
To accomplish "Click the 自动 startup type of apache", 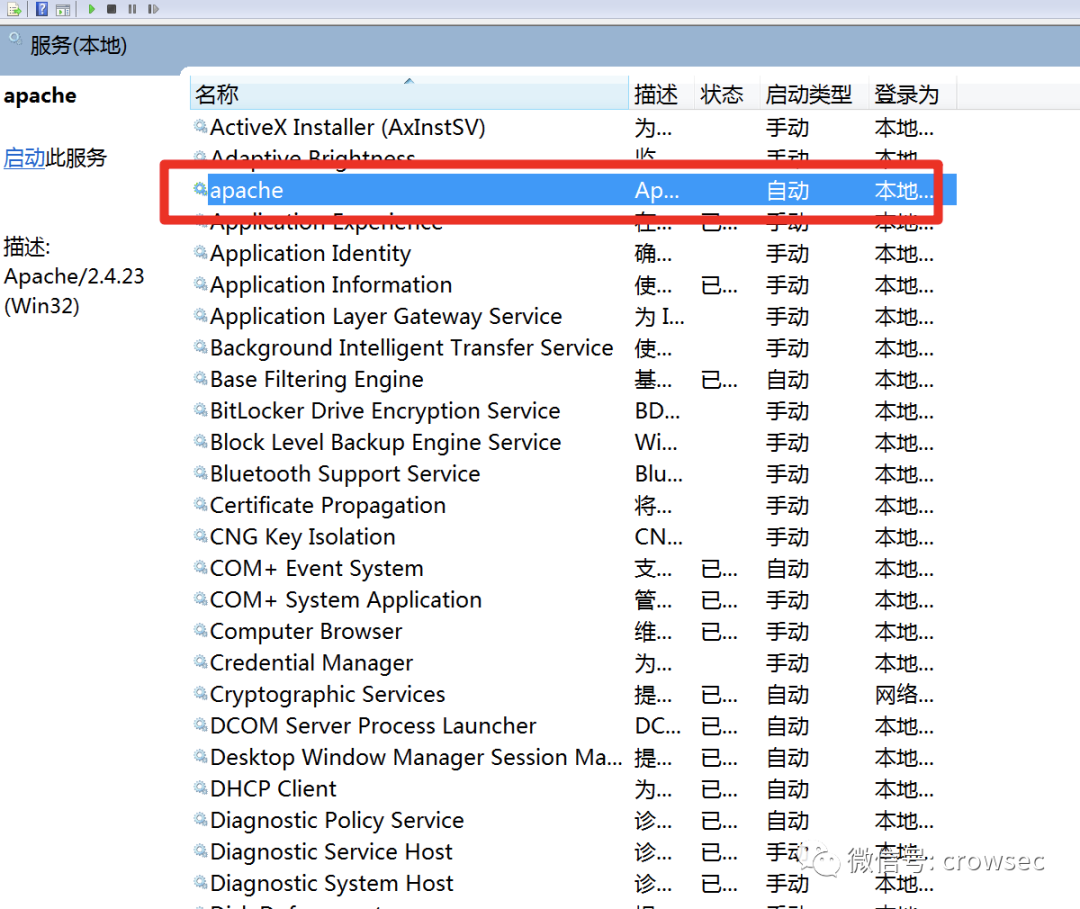I will pos(788,190).
